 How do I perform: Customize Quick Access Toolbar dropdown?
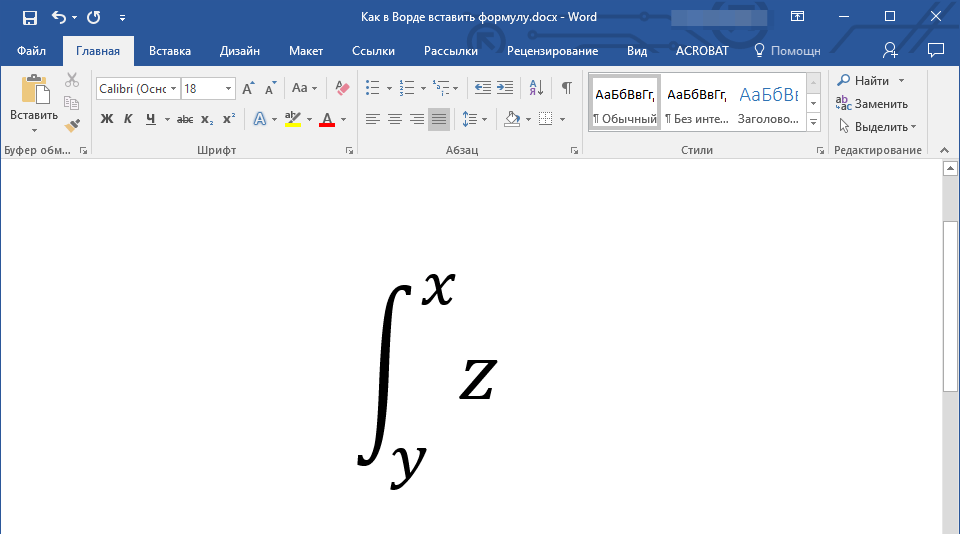click(x=122, y=18)
